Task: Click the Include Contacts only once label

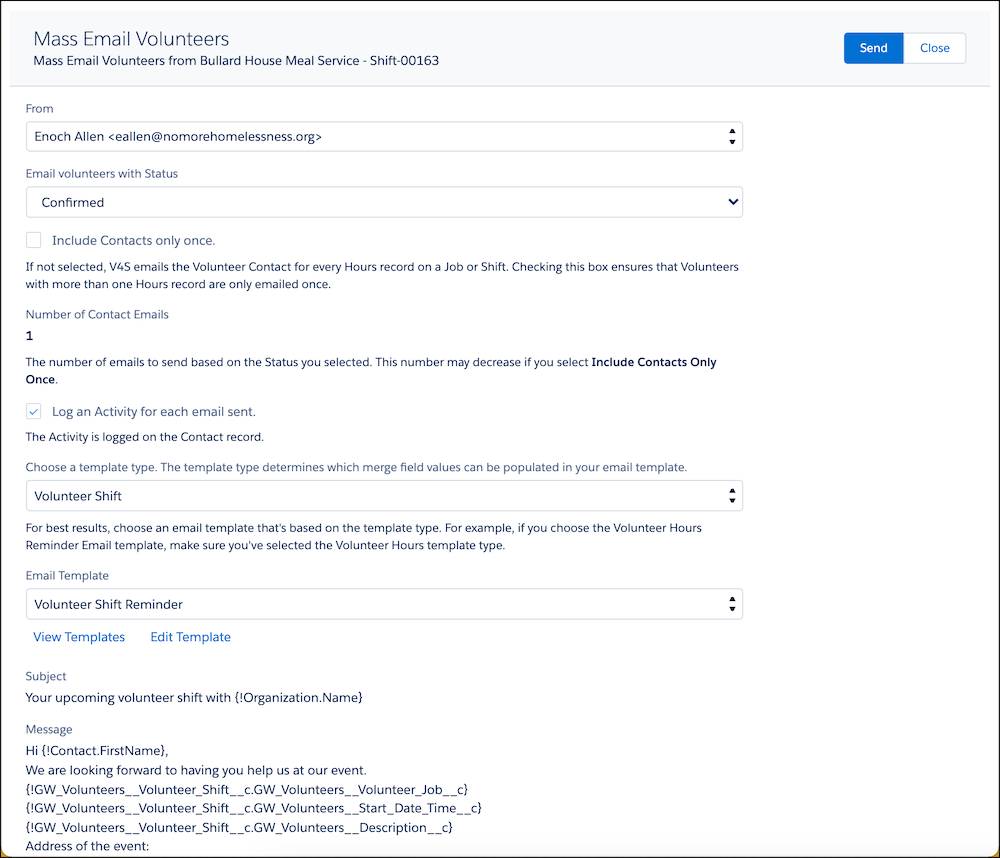Action: [133, 241]
